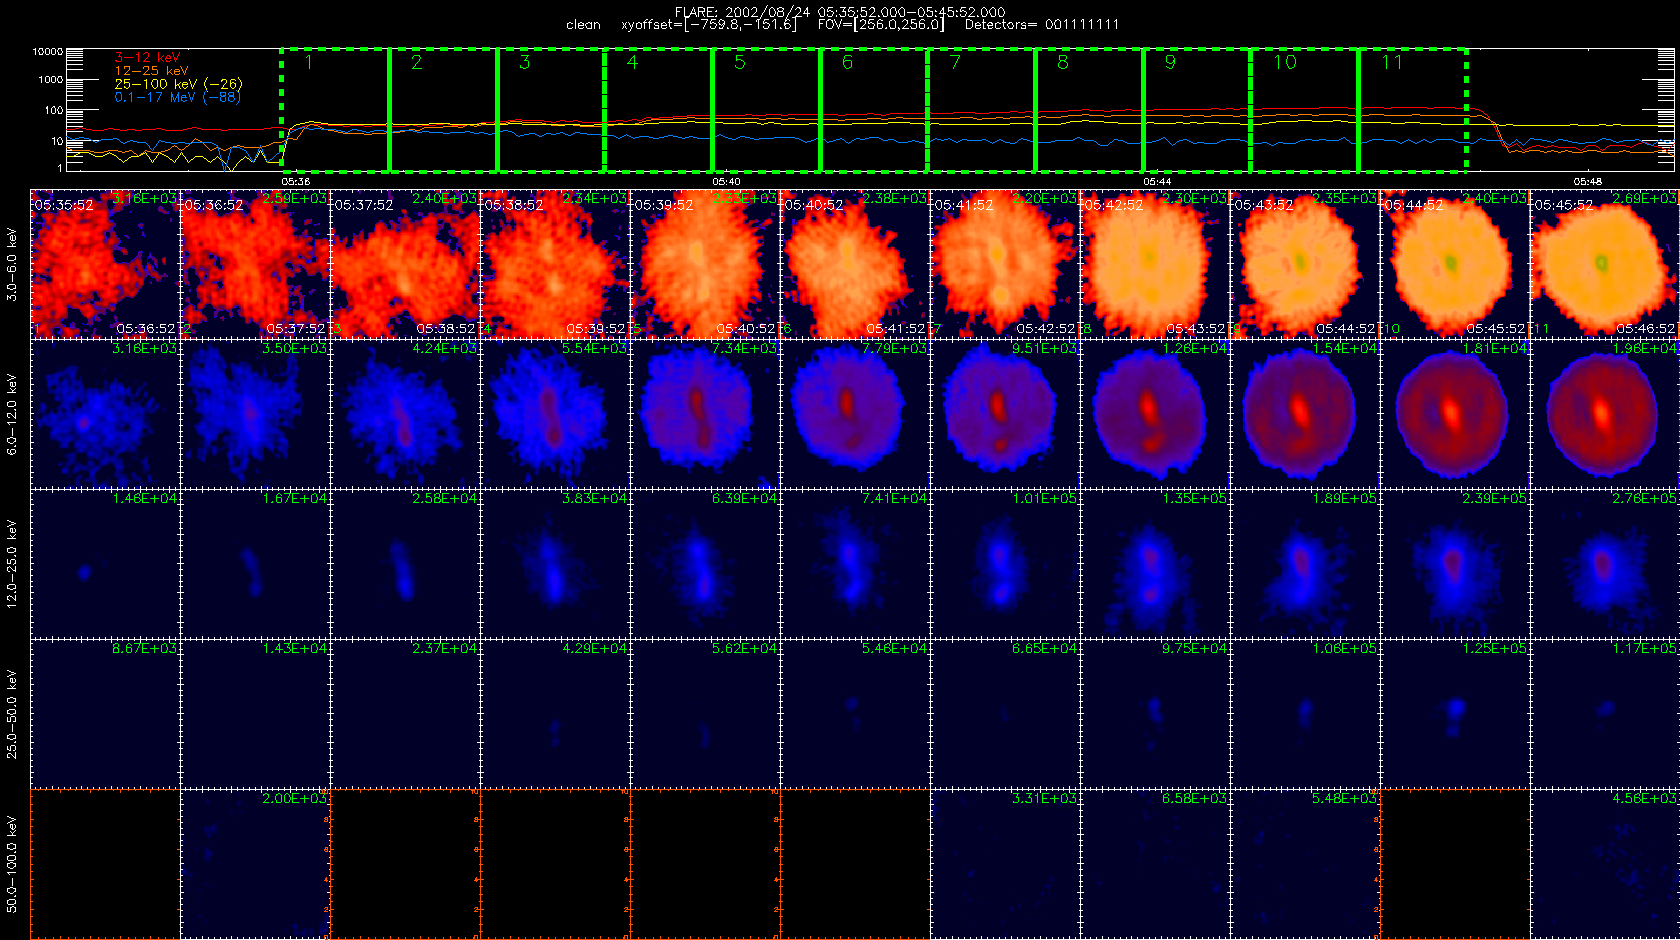Click the blue 0.1-17 MeV (-88) legend entry

point(177,97)
